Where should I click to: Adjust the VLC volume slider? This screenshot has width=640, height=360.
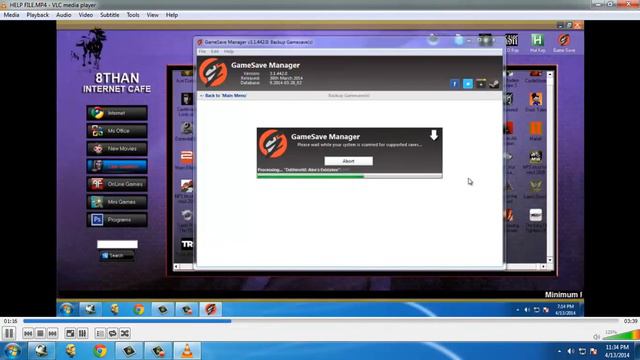(621, 335)
